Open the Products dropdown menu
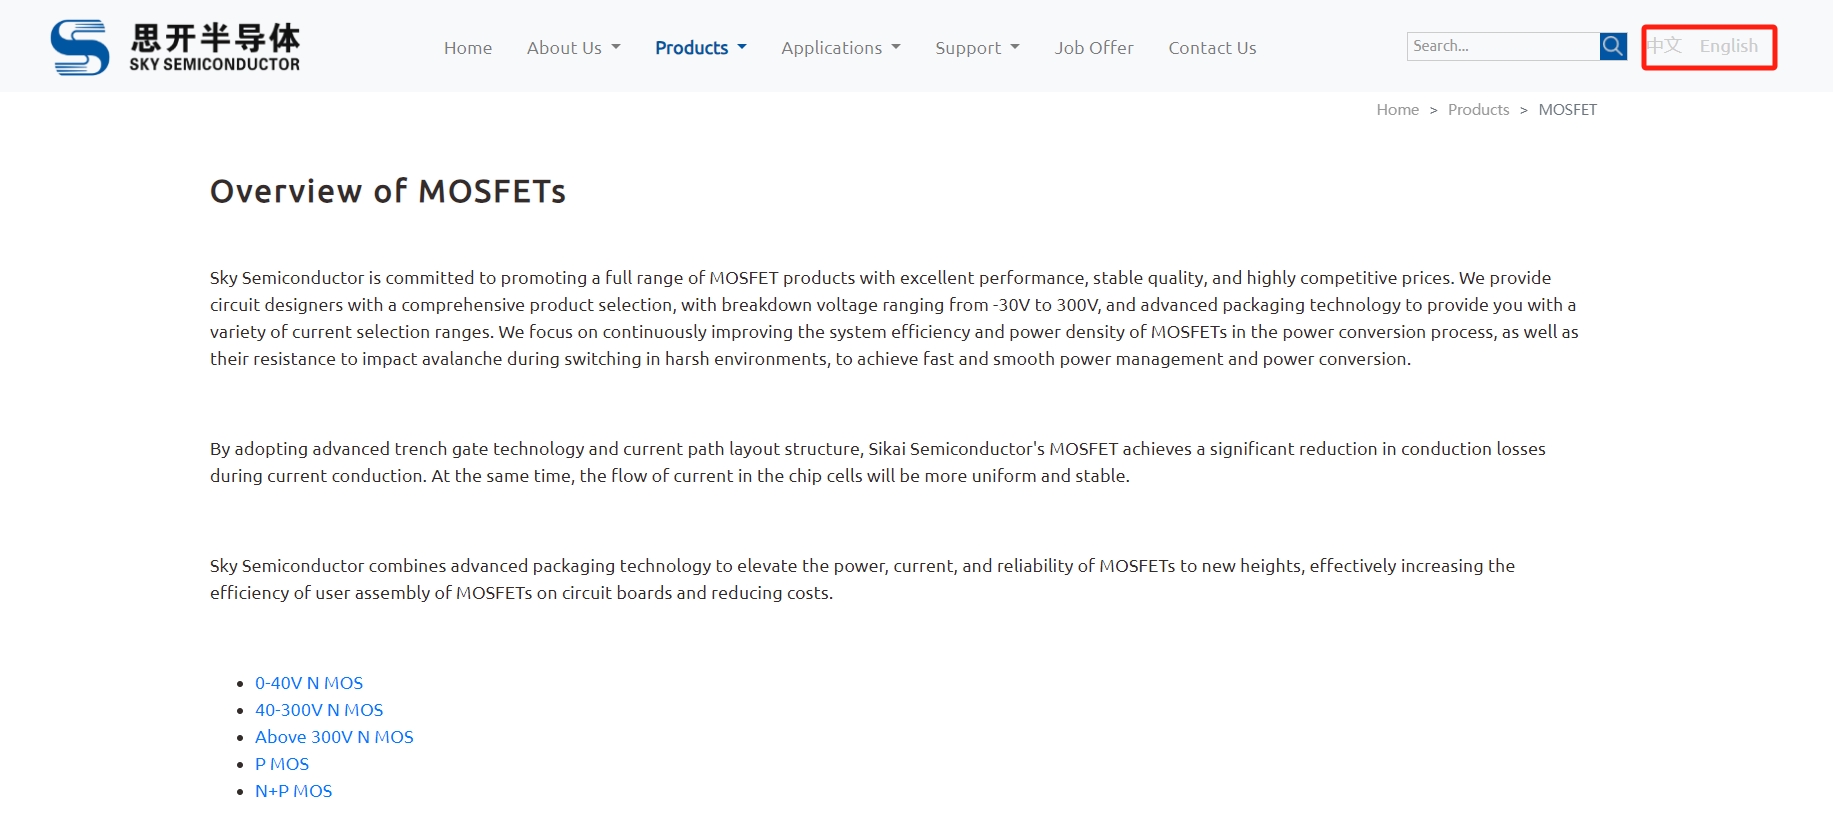This screenshot has width=1833, height=834. 700,48
